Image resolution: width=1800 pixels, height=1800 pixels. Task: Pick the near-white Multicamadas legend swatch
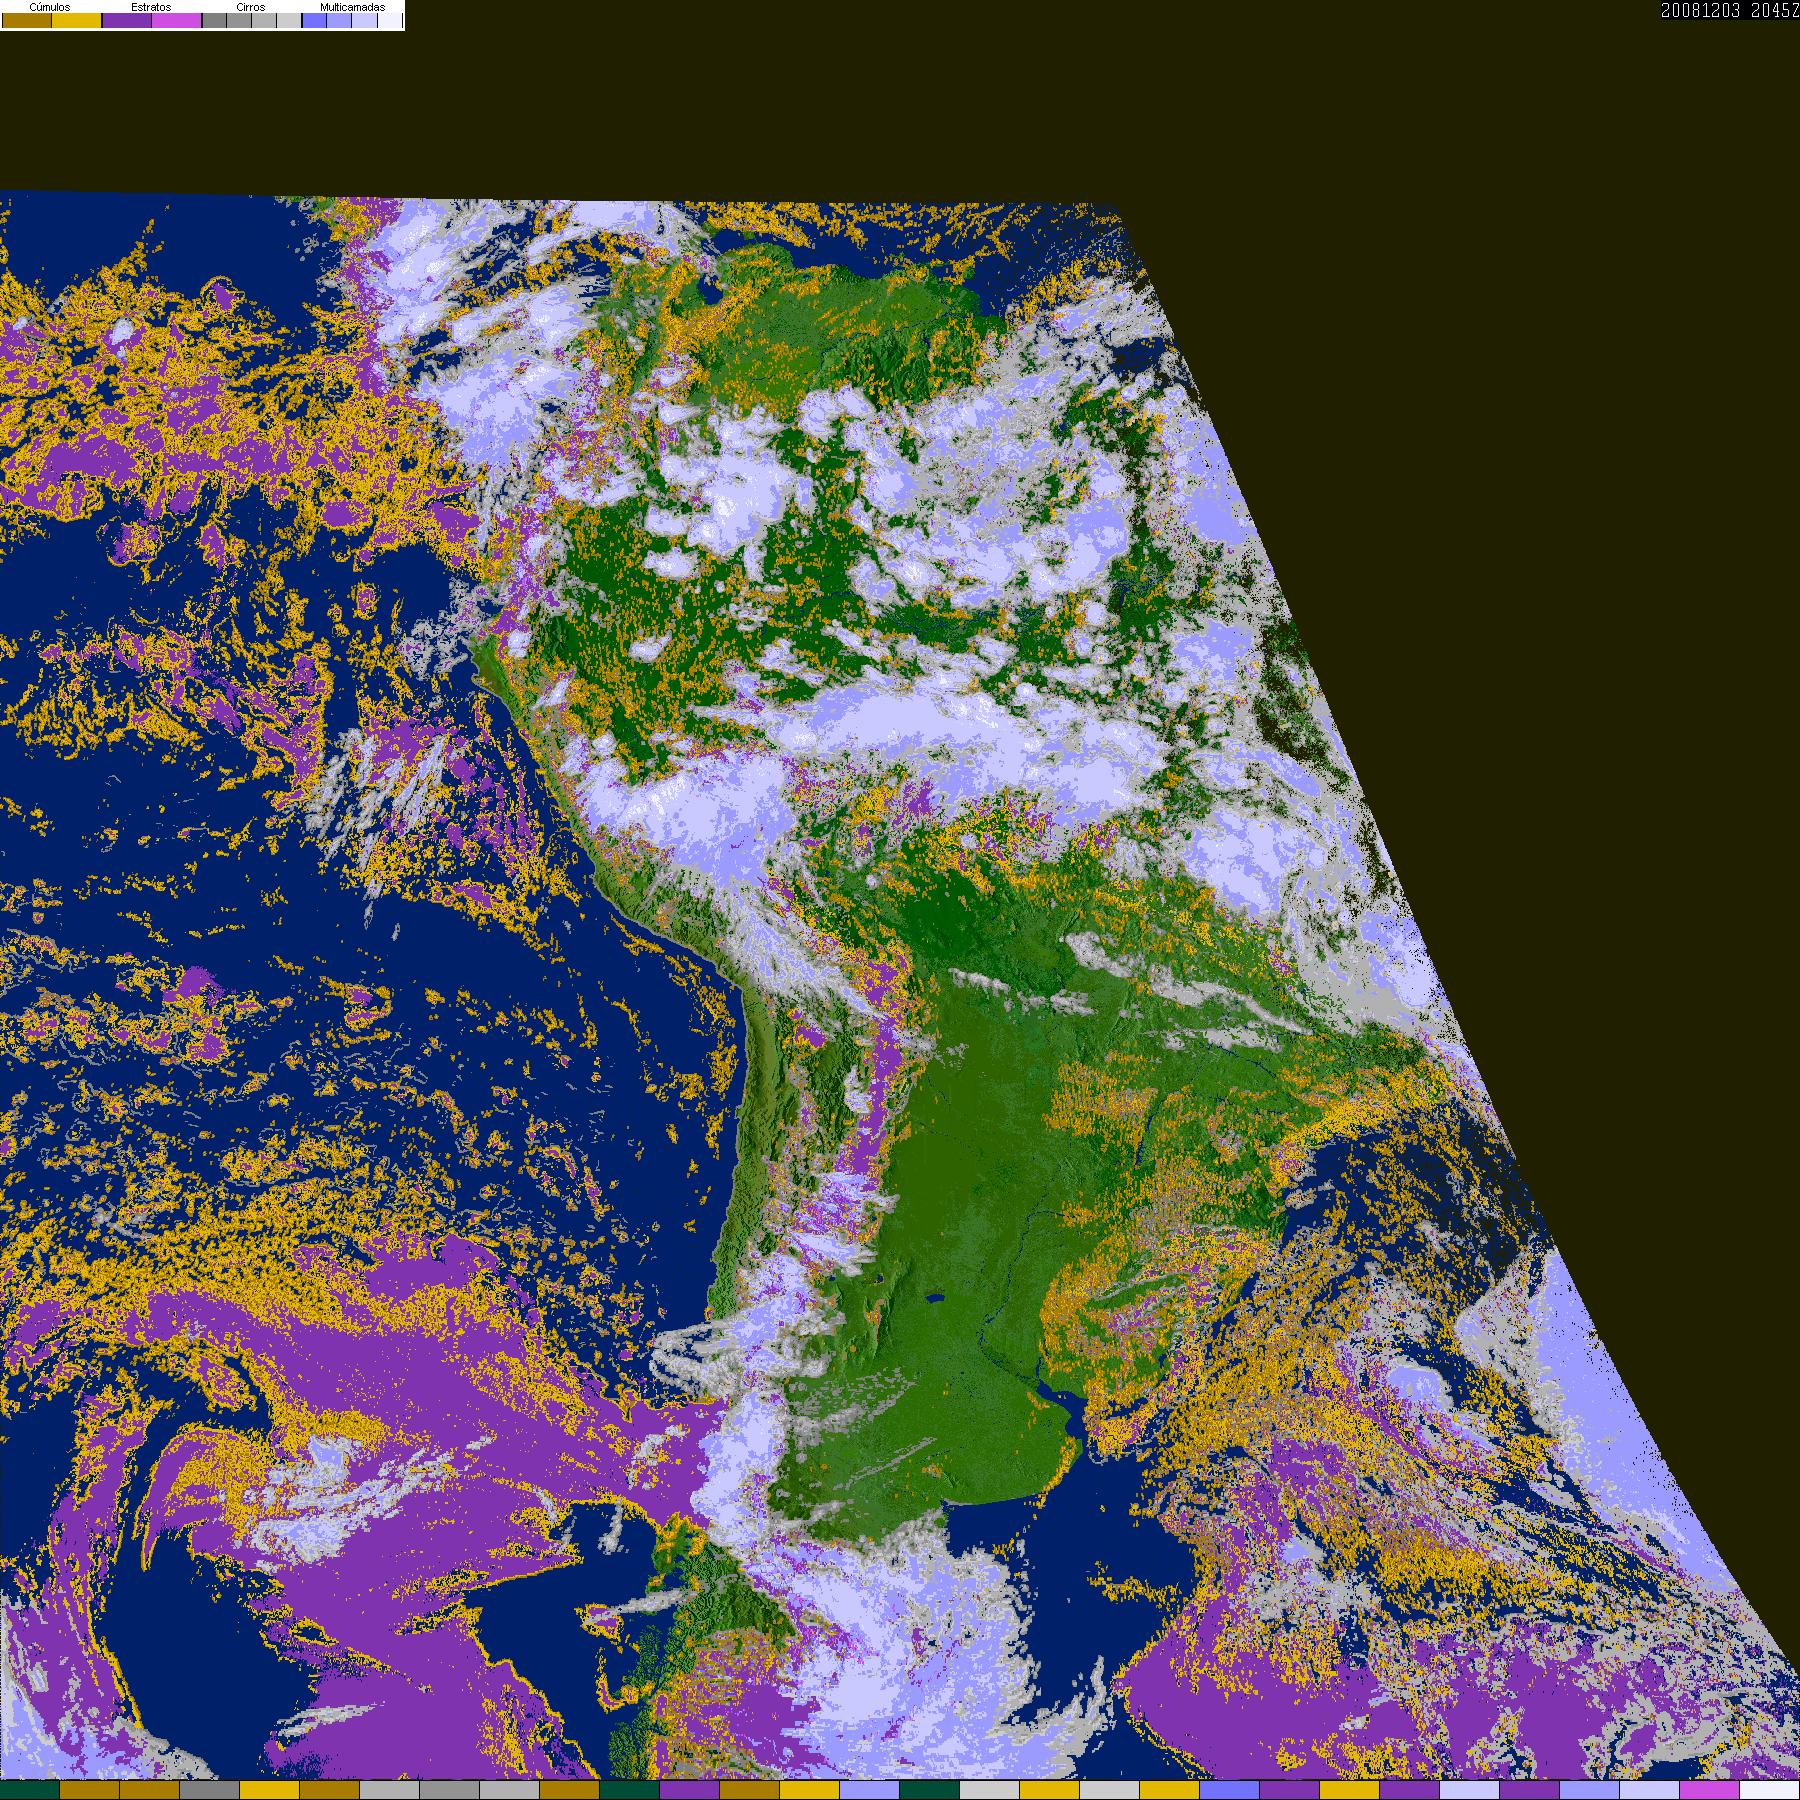pyautogui.click(x=389, y=21)
